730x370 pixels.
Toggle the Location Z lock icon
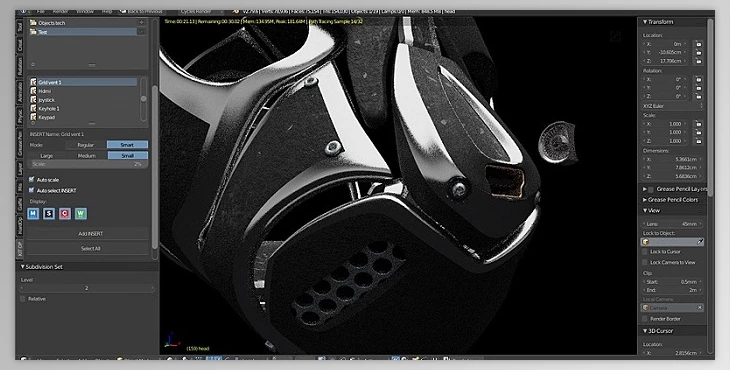coord(697,61)
